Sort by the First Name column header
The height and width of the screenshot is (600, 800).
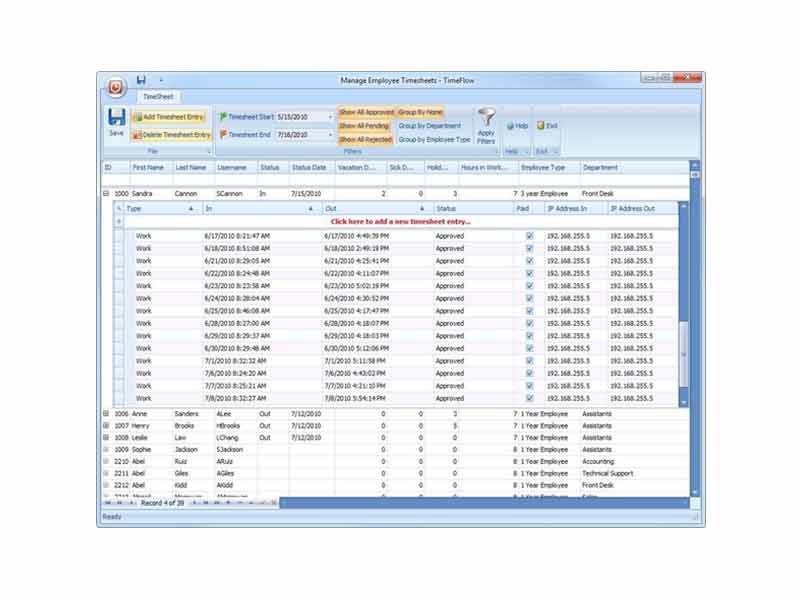click(152, 167)
